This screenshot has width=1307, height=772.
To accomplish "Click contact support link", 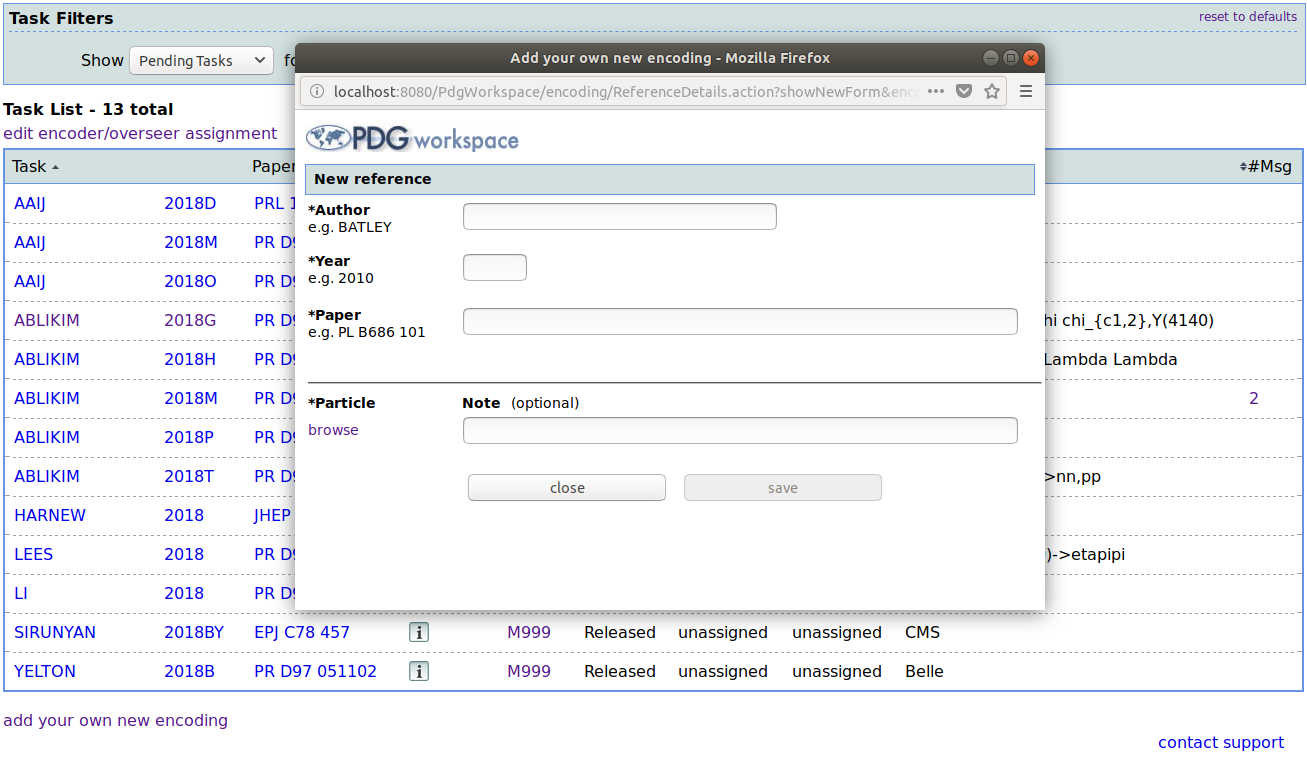I will click(1221, 742).
